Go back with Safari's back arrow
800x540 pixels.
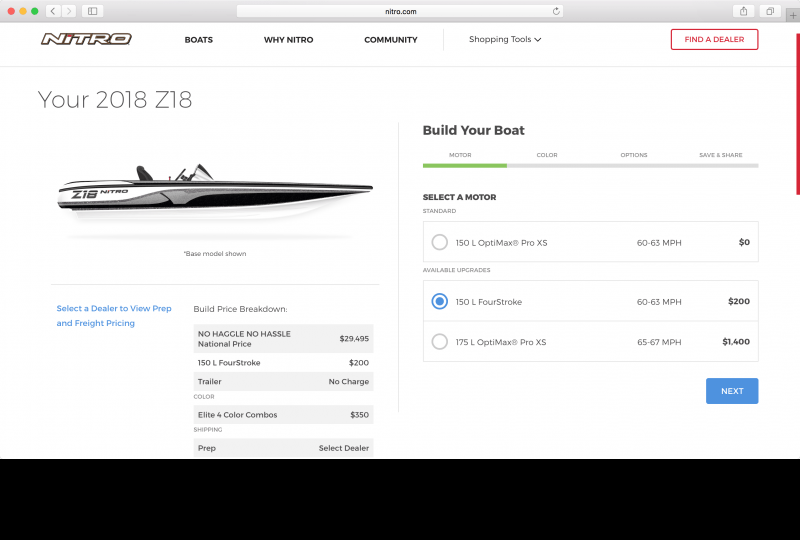click(53, 11)
